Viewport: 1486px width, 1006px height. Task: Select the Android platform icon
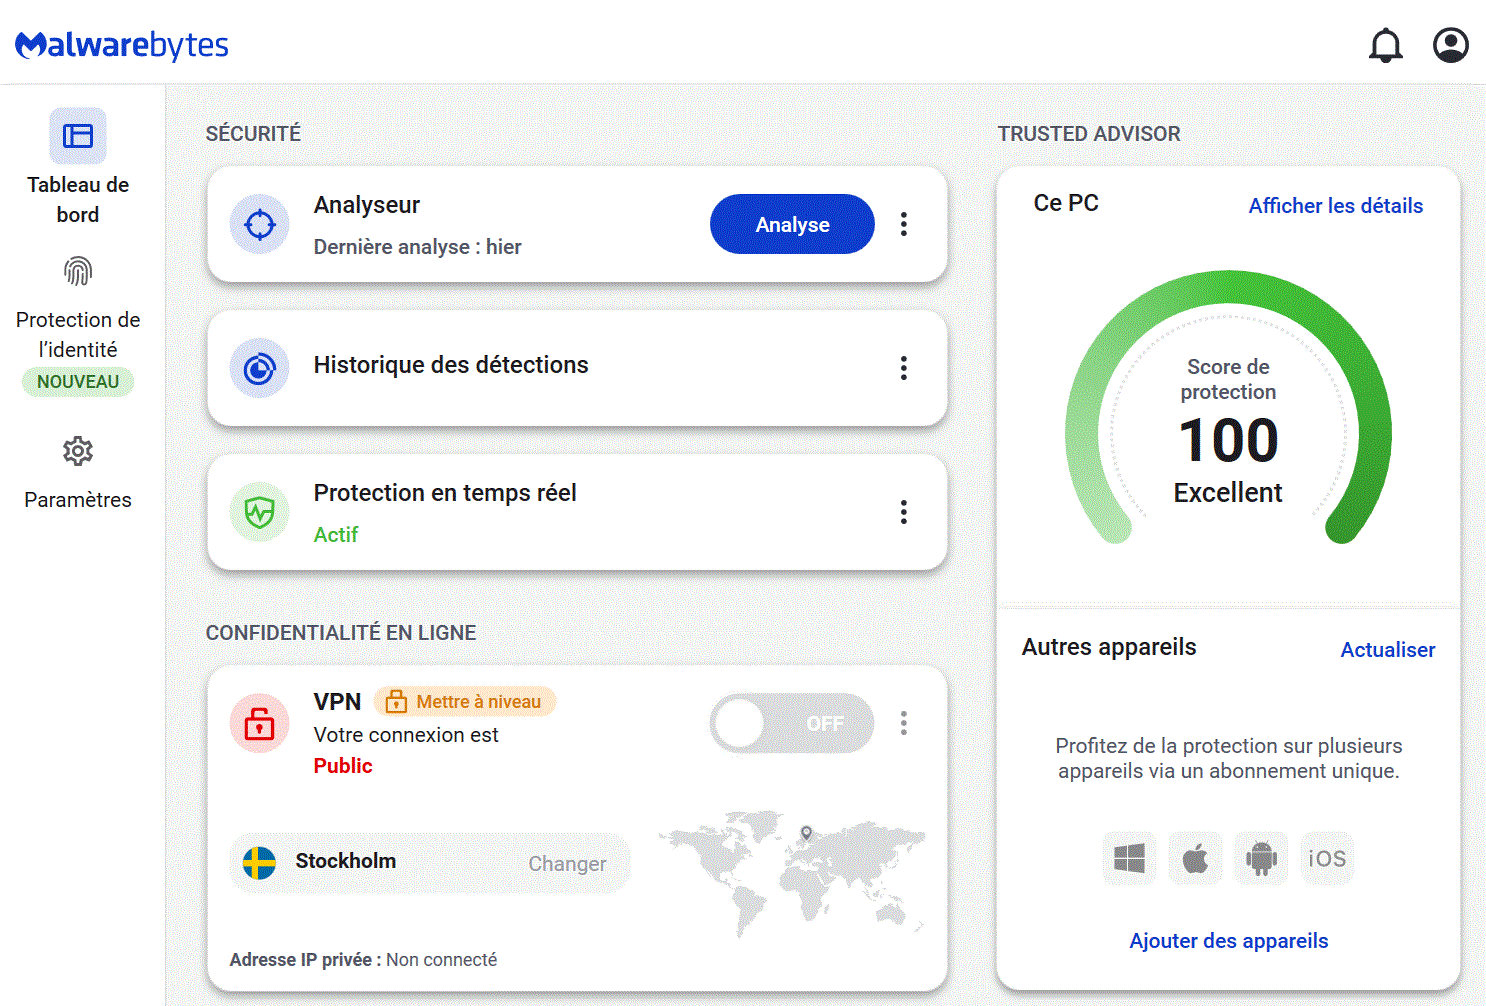[1261, 858]
